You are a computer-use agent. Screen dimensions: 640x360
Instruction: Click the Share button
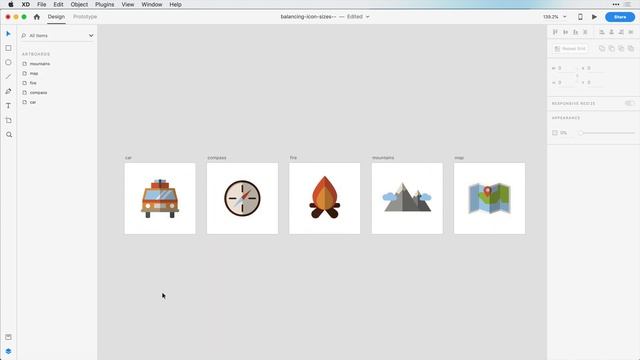point(620,17)
